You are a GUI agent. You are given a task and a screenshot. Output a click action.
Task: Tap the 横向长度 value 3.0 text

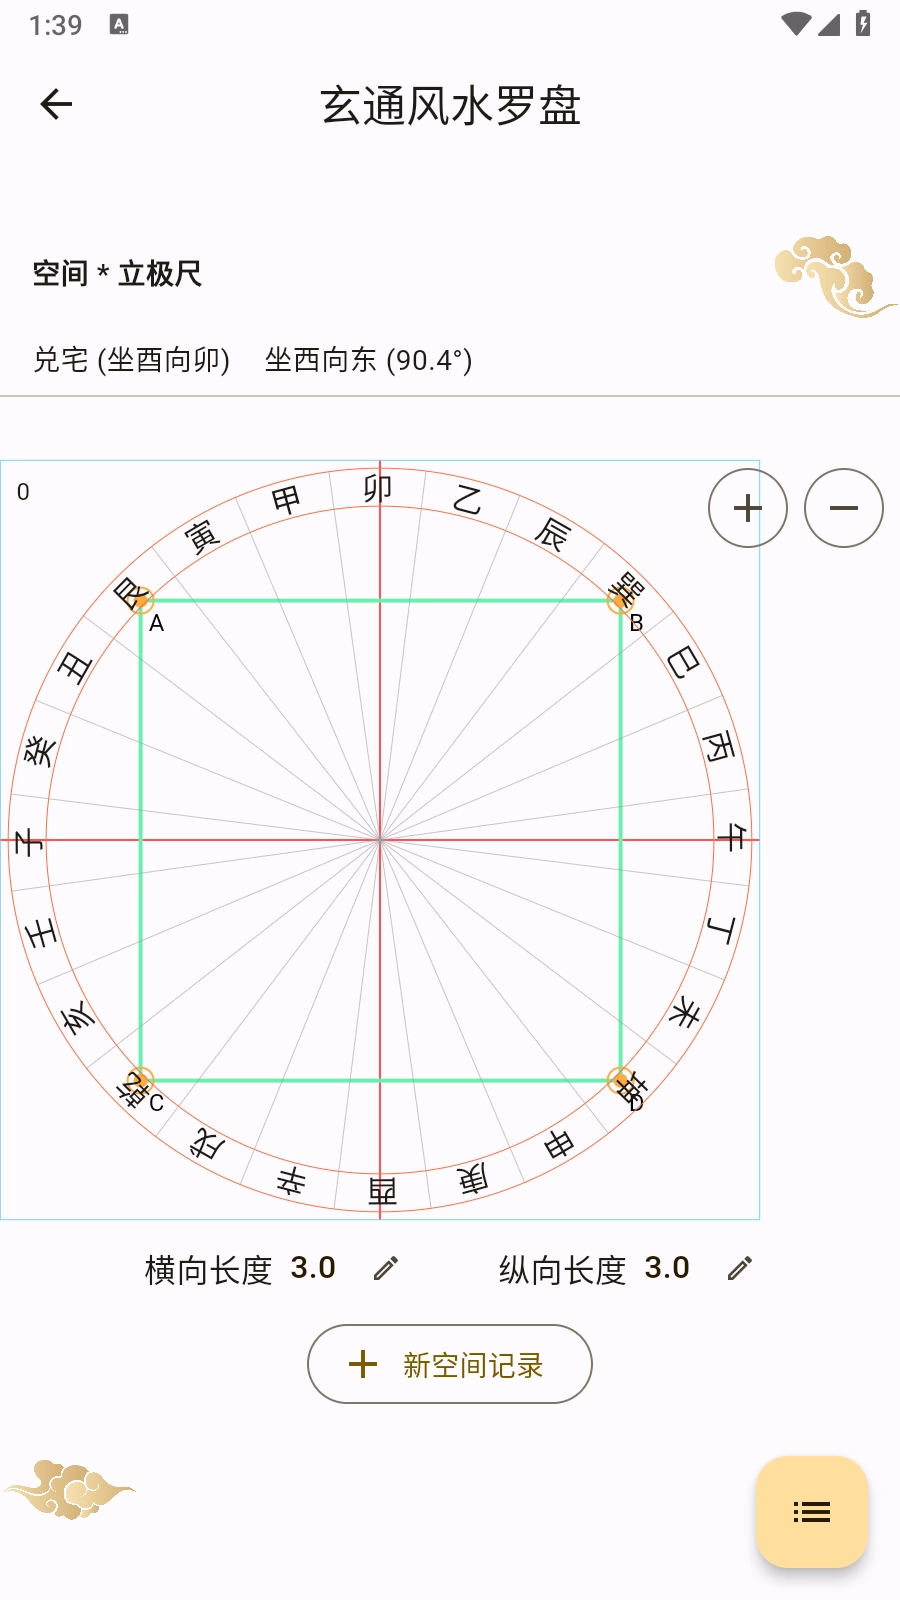click(311, 1267)
